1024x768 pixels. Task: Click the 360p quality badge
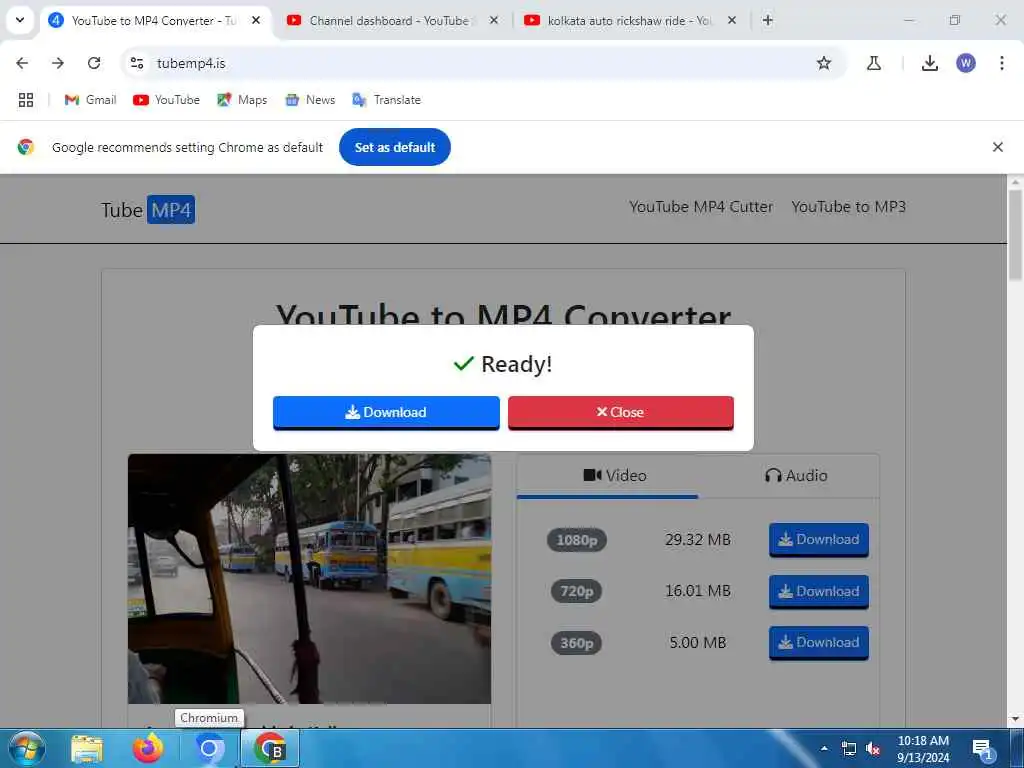click(576, 643)
